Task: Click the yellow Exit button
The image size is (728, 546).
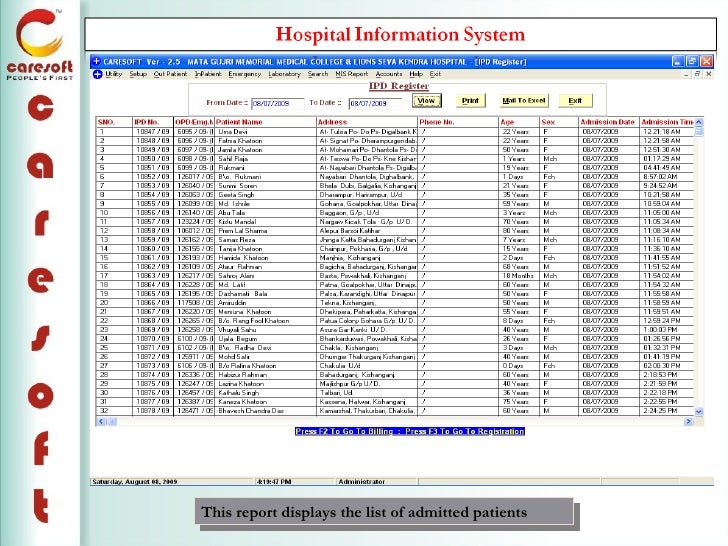Action: [575, 101]
